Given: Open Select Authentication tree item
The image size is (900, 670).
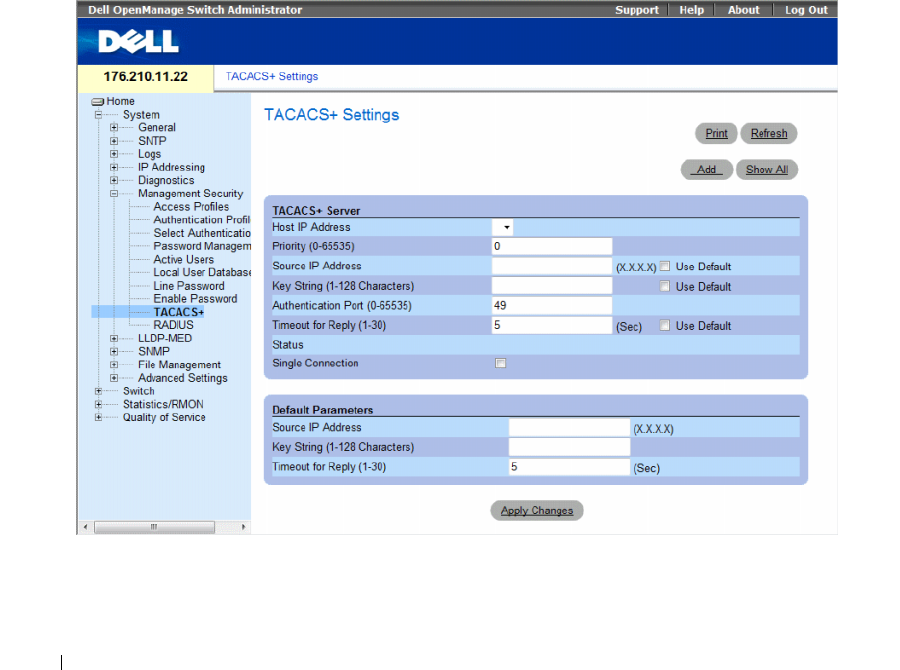Looking at the screenshot, I should click(x=201, y=233).
